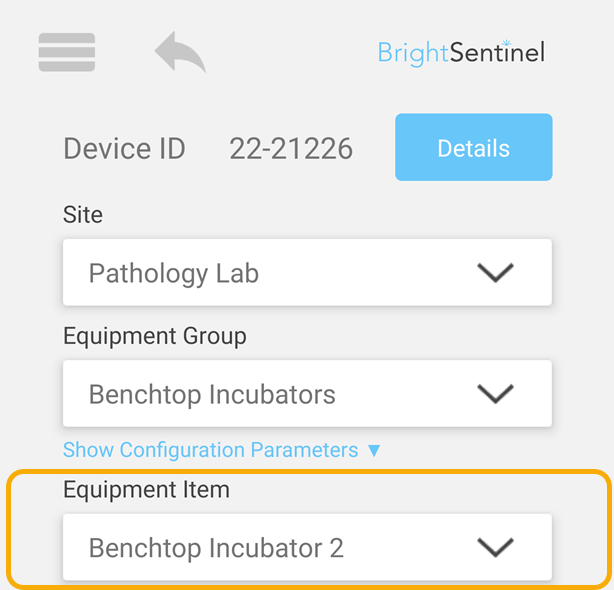Click the word Bright in the logo
The height and width of the screenshot is (590, 614).
click(x=413, y=53)
